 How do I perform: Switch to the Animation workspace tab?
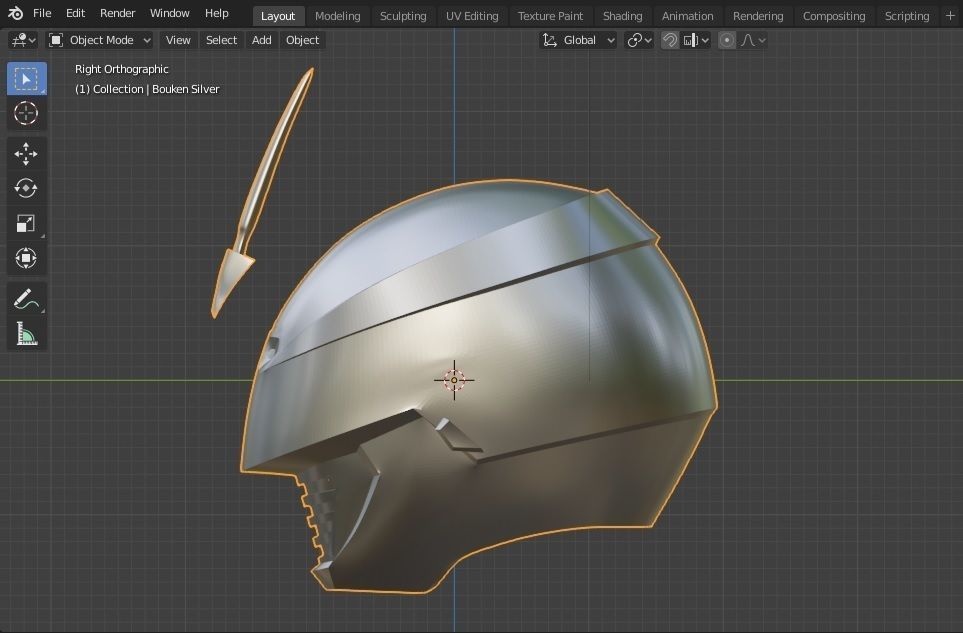pos(687,16)
